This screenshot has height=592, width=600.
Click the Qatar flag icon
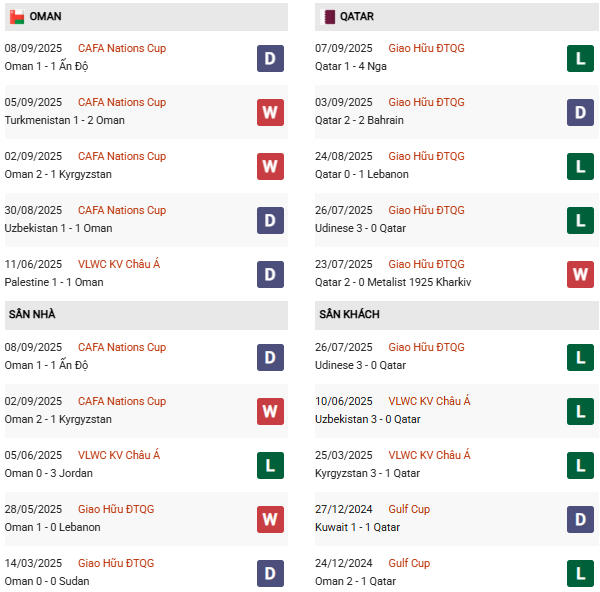click(330, 17)
